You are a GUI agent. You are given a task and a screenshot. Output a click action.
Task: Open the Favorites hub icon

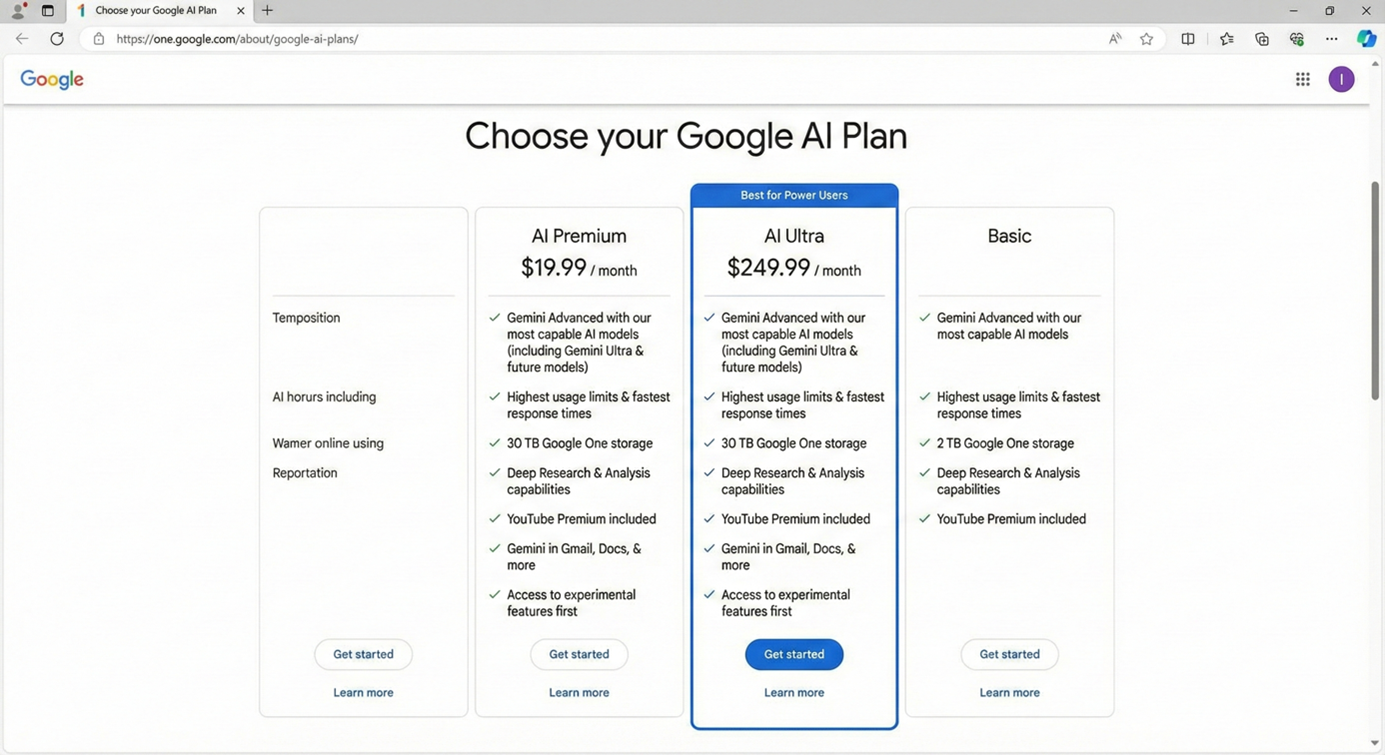[1226, 38]
